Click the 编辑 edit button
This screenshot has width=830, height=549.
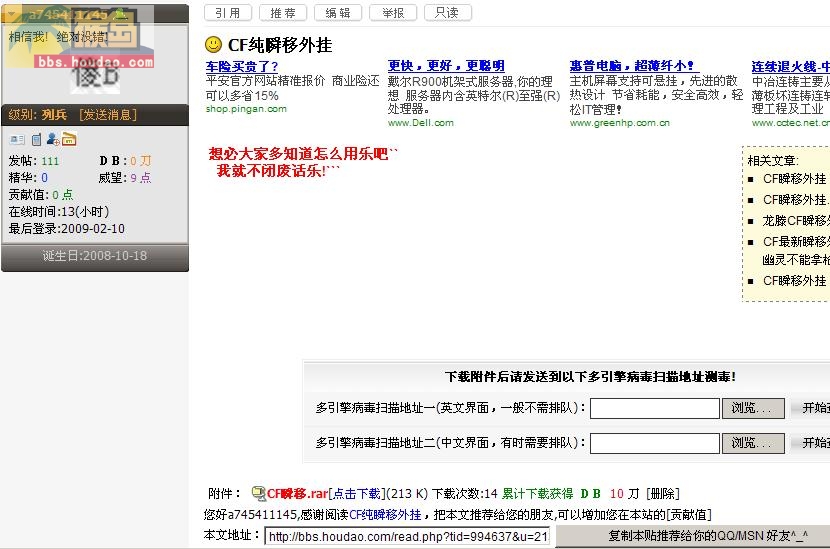click(338, 13)
